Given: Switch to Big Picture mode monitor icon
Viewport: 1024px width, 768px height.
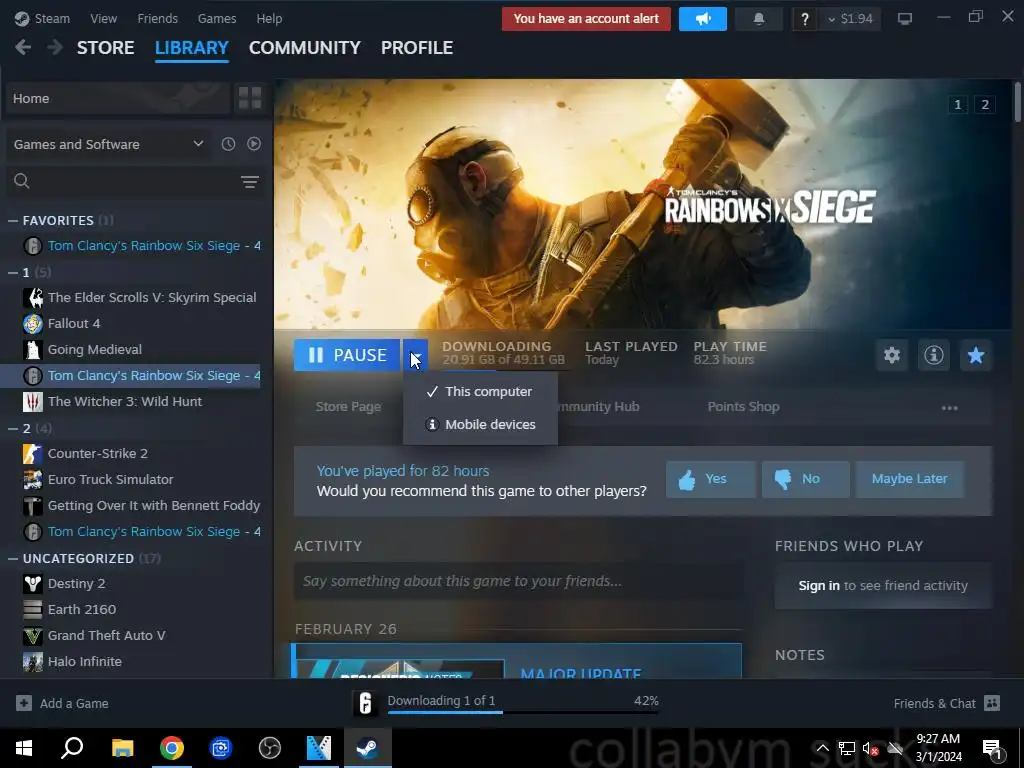Looking at the screenshot, I should 904,18.
